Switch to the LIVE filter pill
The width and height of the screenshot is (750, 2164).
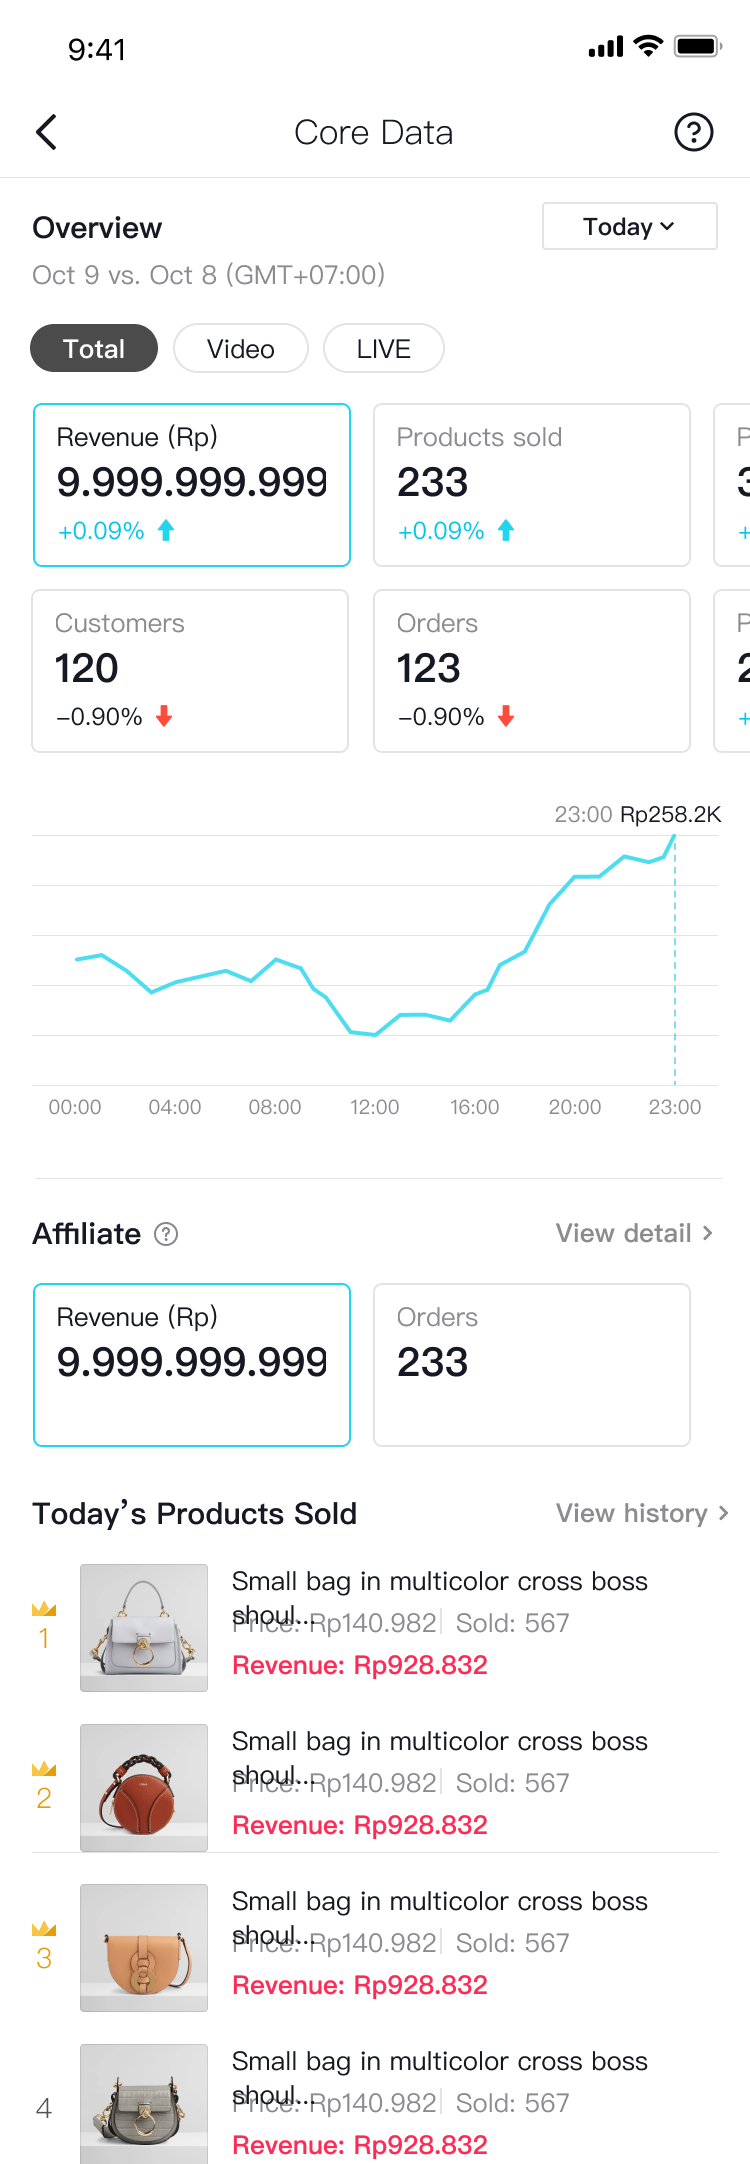coord(384,348)
